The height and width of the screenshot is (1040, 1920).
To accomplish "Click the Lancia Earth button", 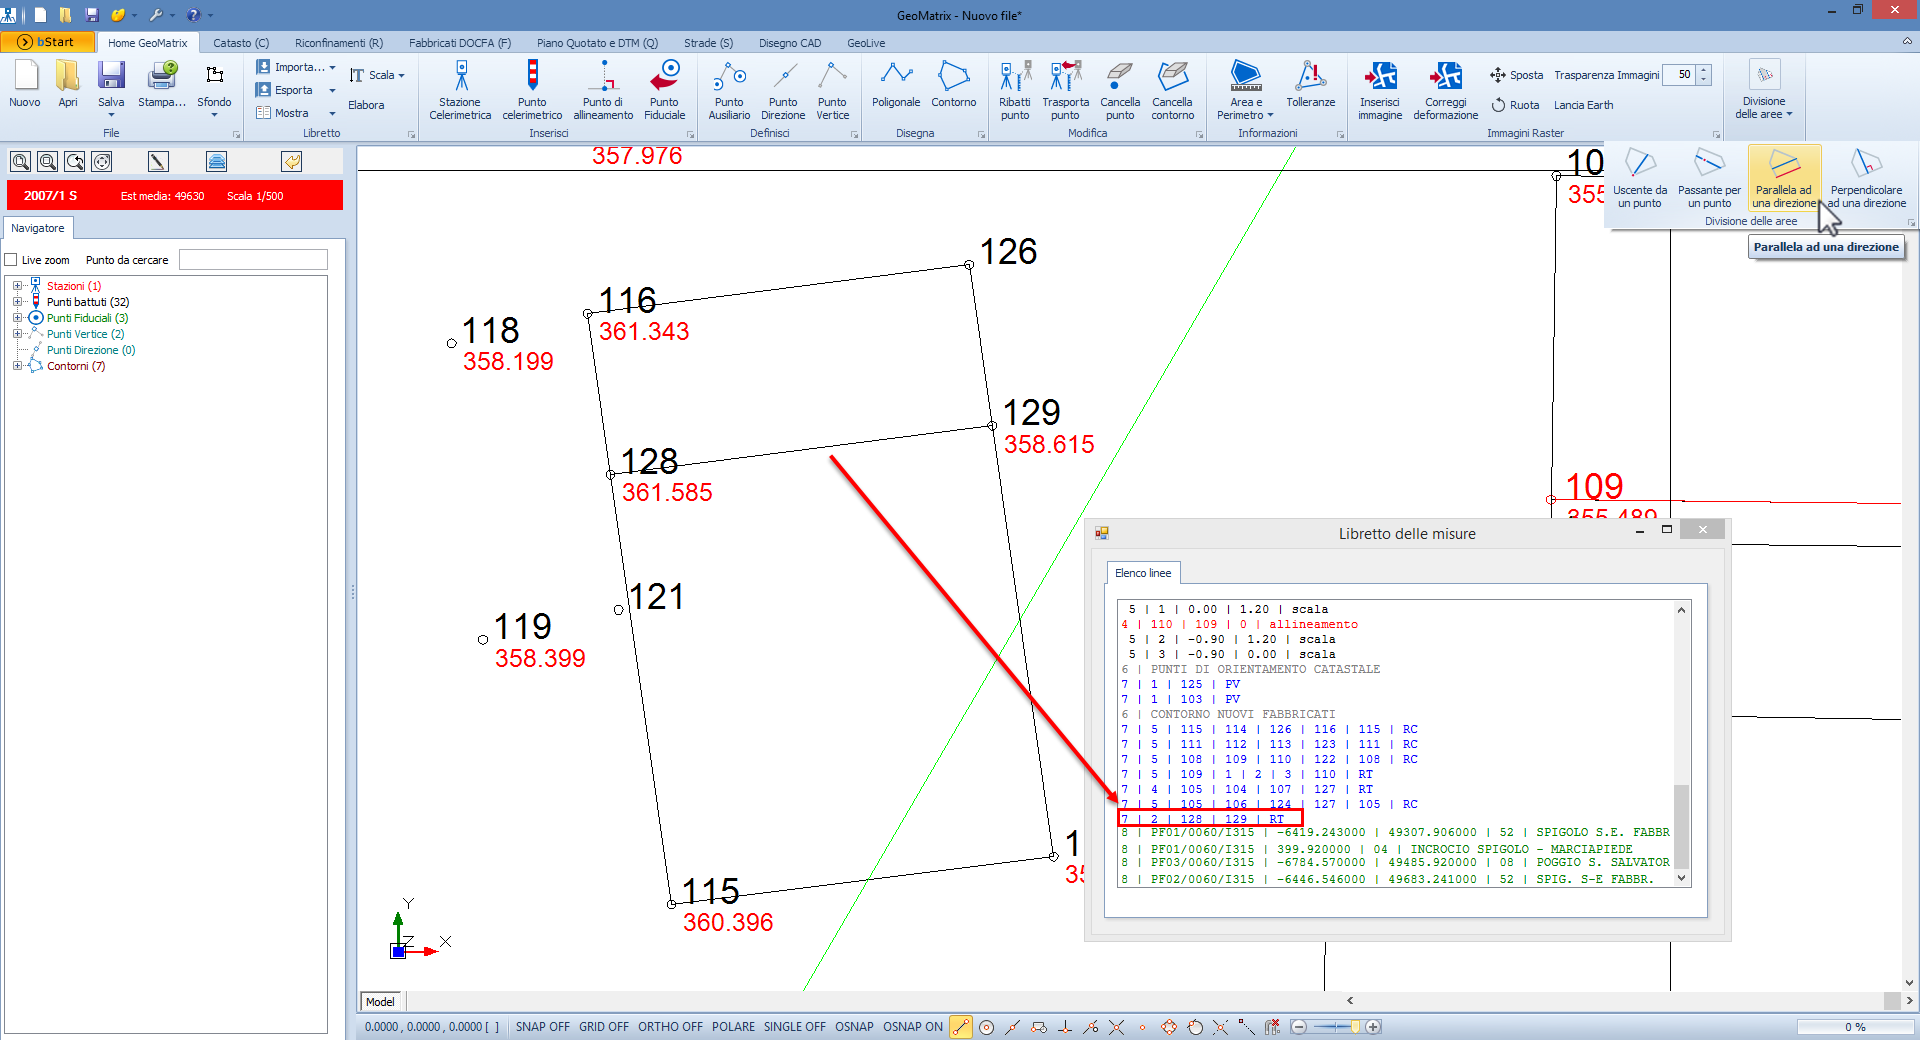I will [x=1583, y=105].
